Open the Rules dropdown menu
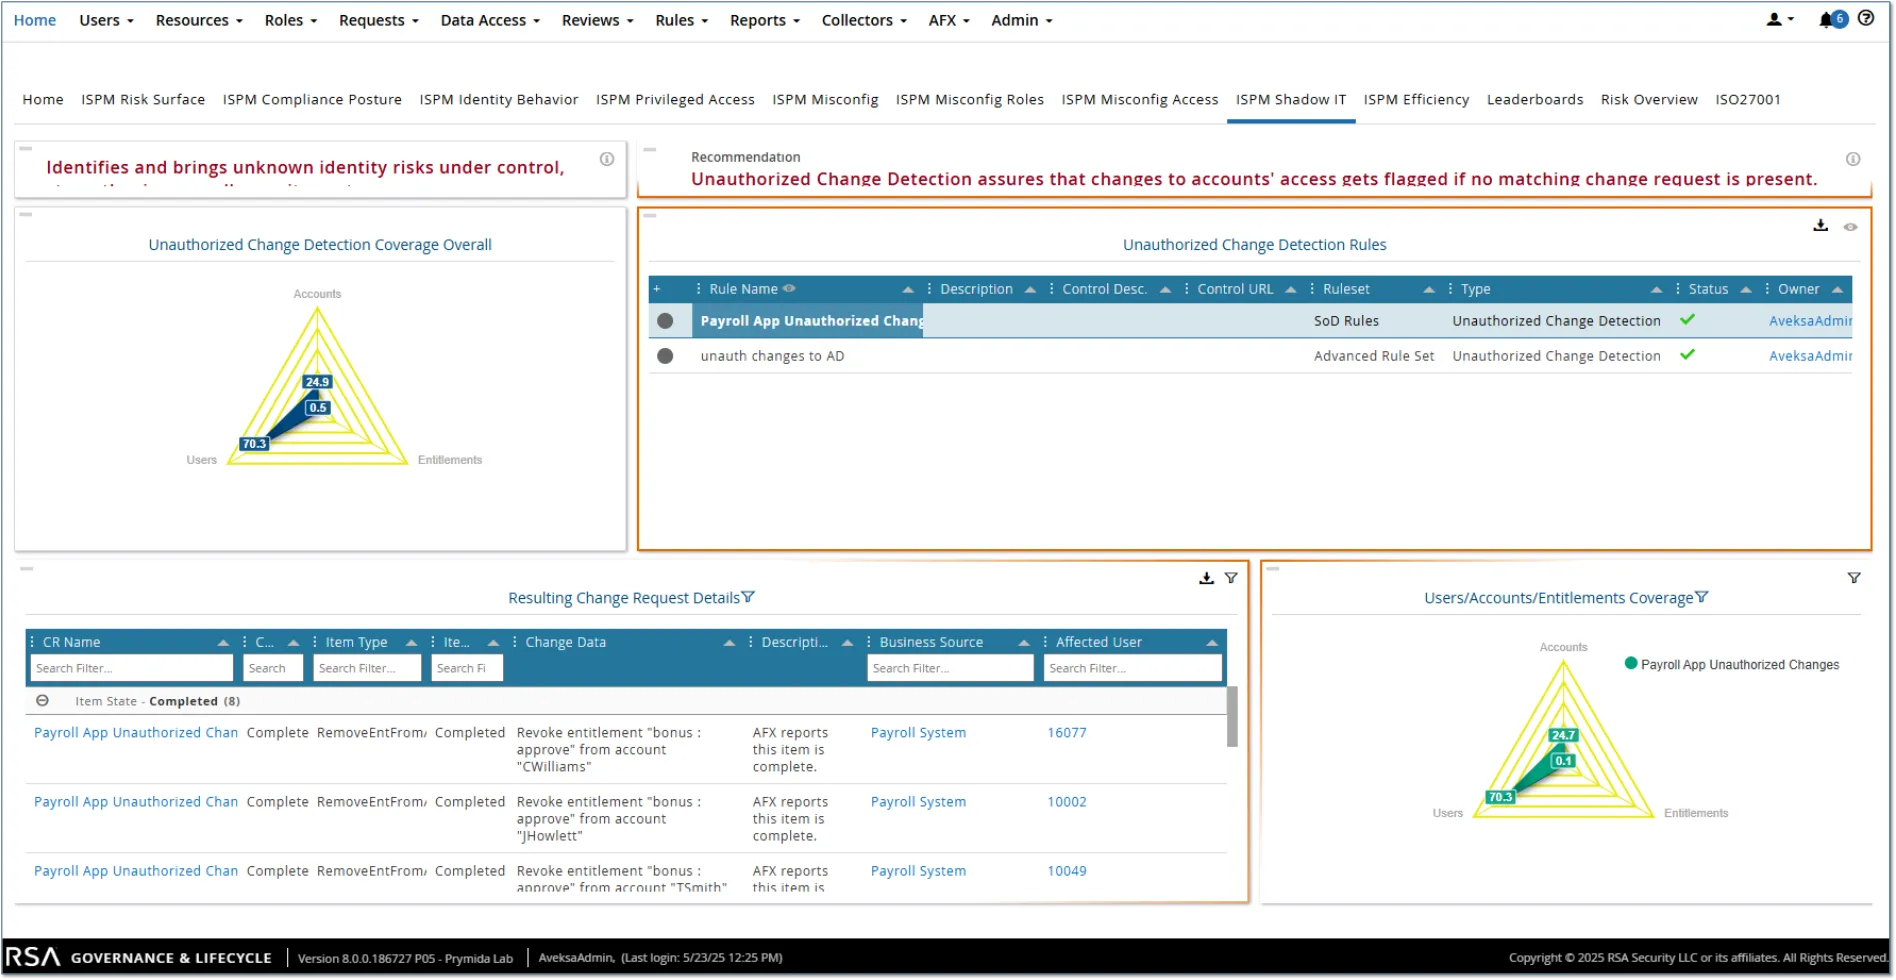Viewport: 1896px width, 980px height. (681, 20)
